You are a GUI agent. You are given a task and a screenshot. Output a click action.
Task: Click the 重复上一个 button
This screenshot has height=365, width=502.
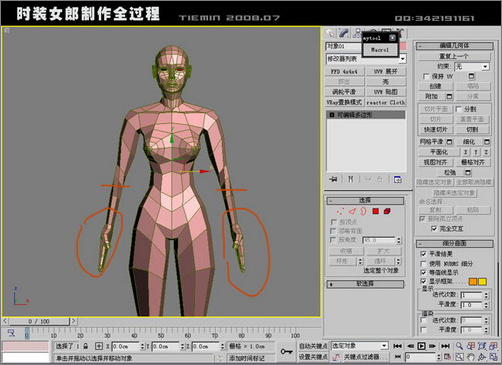(454, 56)
